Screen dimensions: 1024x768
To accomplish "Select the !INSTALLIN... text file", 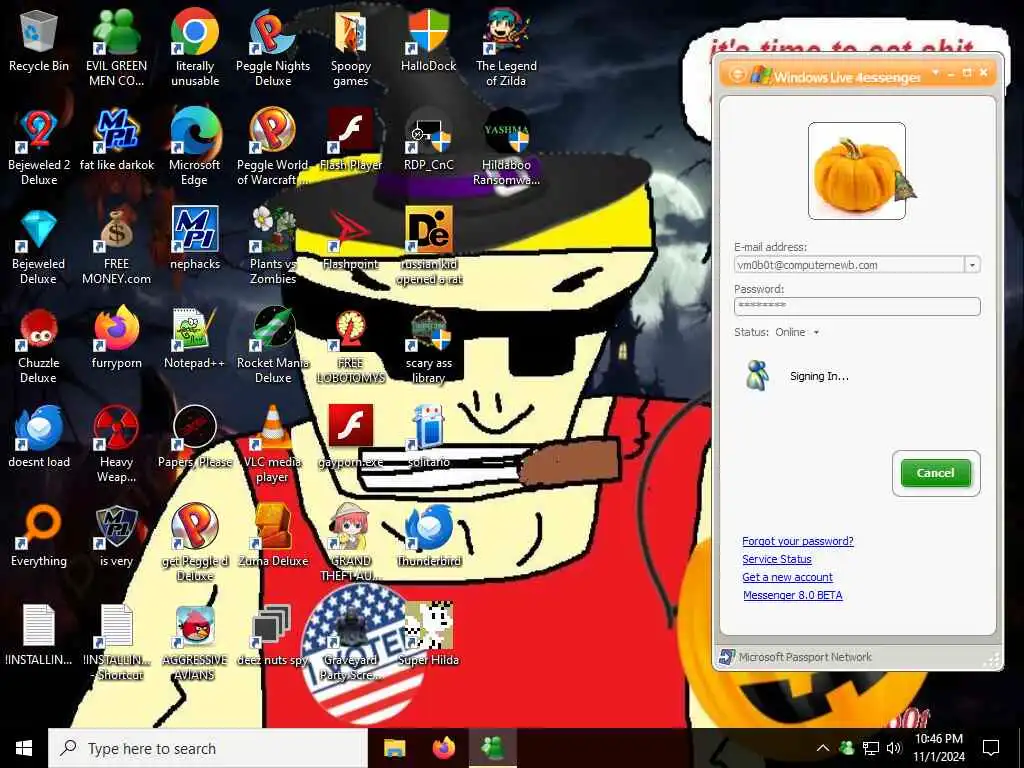I will 39,626.
